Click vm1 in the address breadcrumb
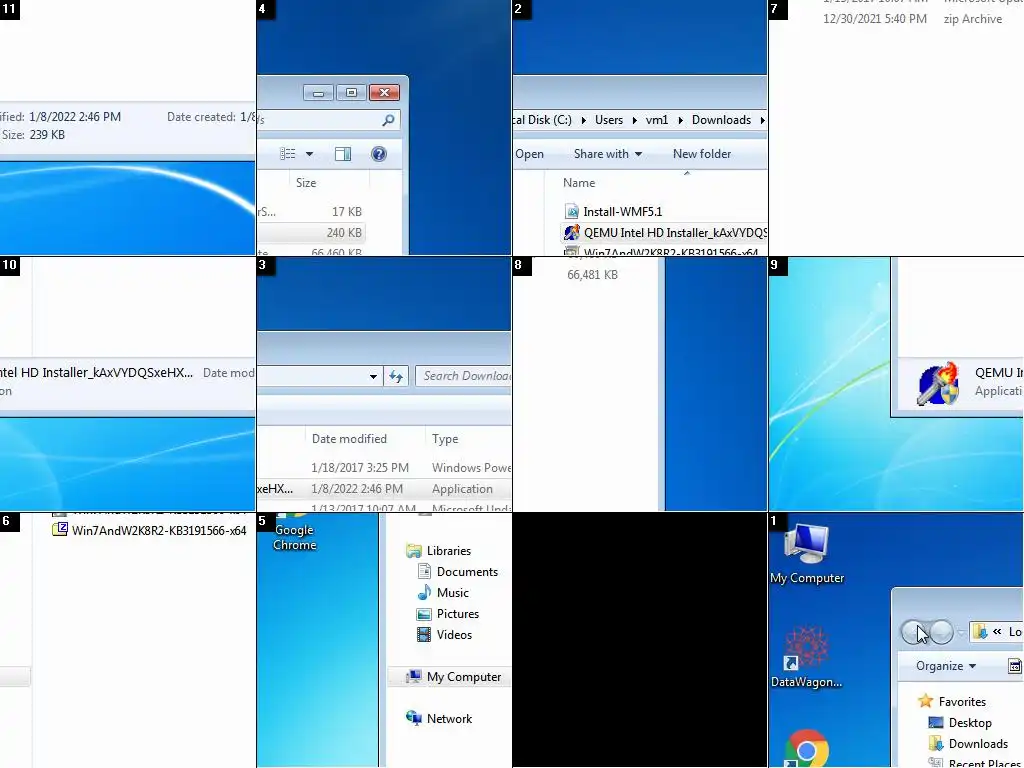Viewport: 1024px width, 768px height. click(x=656, y=120)
